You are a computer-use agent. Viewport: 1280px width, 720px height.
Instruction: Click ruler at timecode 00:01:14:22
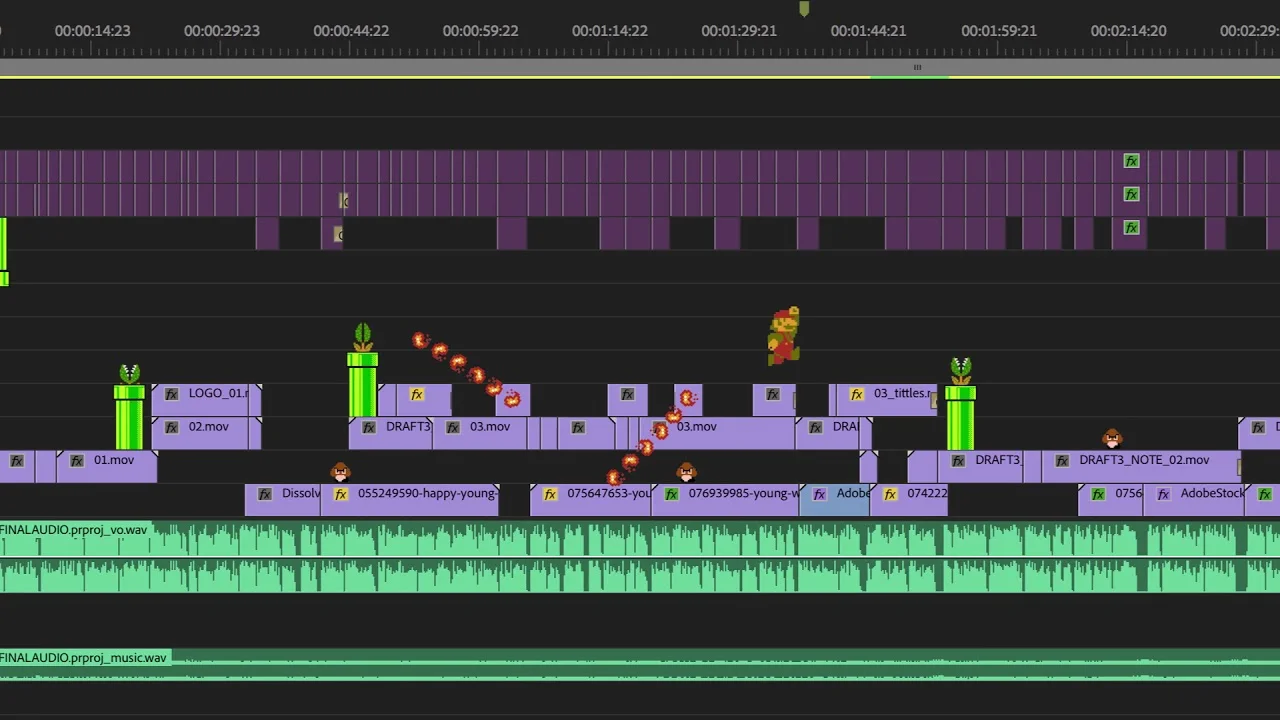pyautogui.click(x=610, y=31)
